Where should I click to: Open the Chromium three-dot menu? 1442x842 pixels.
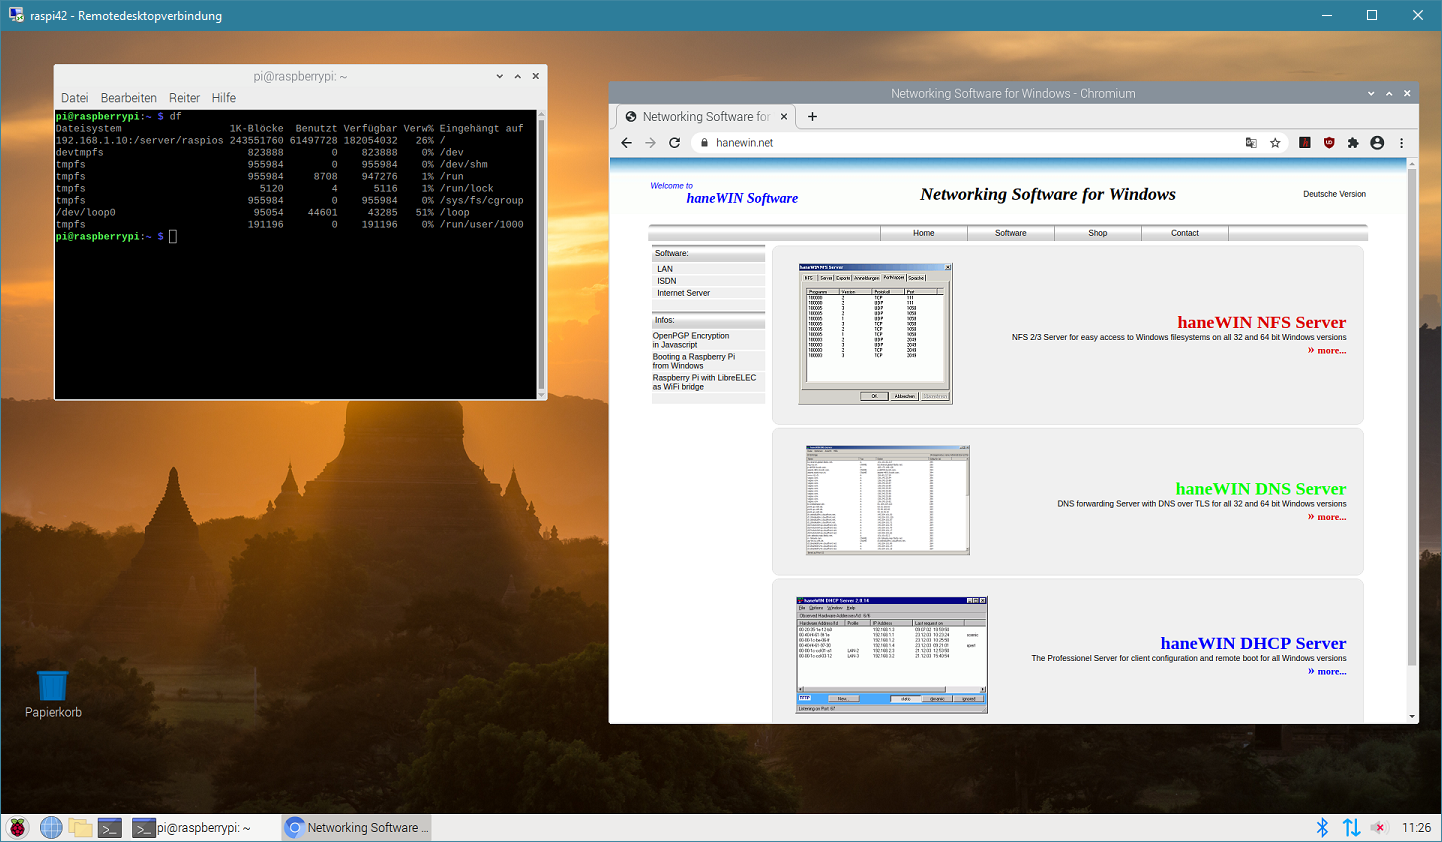1401,143
